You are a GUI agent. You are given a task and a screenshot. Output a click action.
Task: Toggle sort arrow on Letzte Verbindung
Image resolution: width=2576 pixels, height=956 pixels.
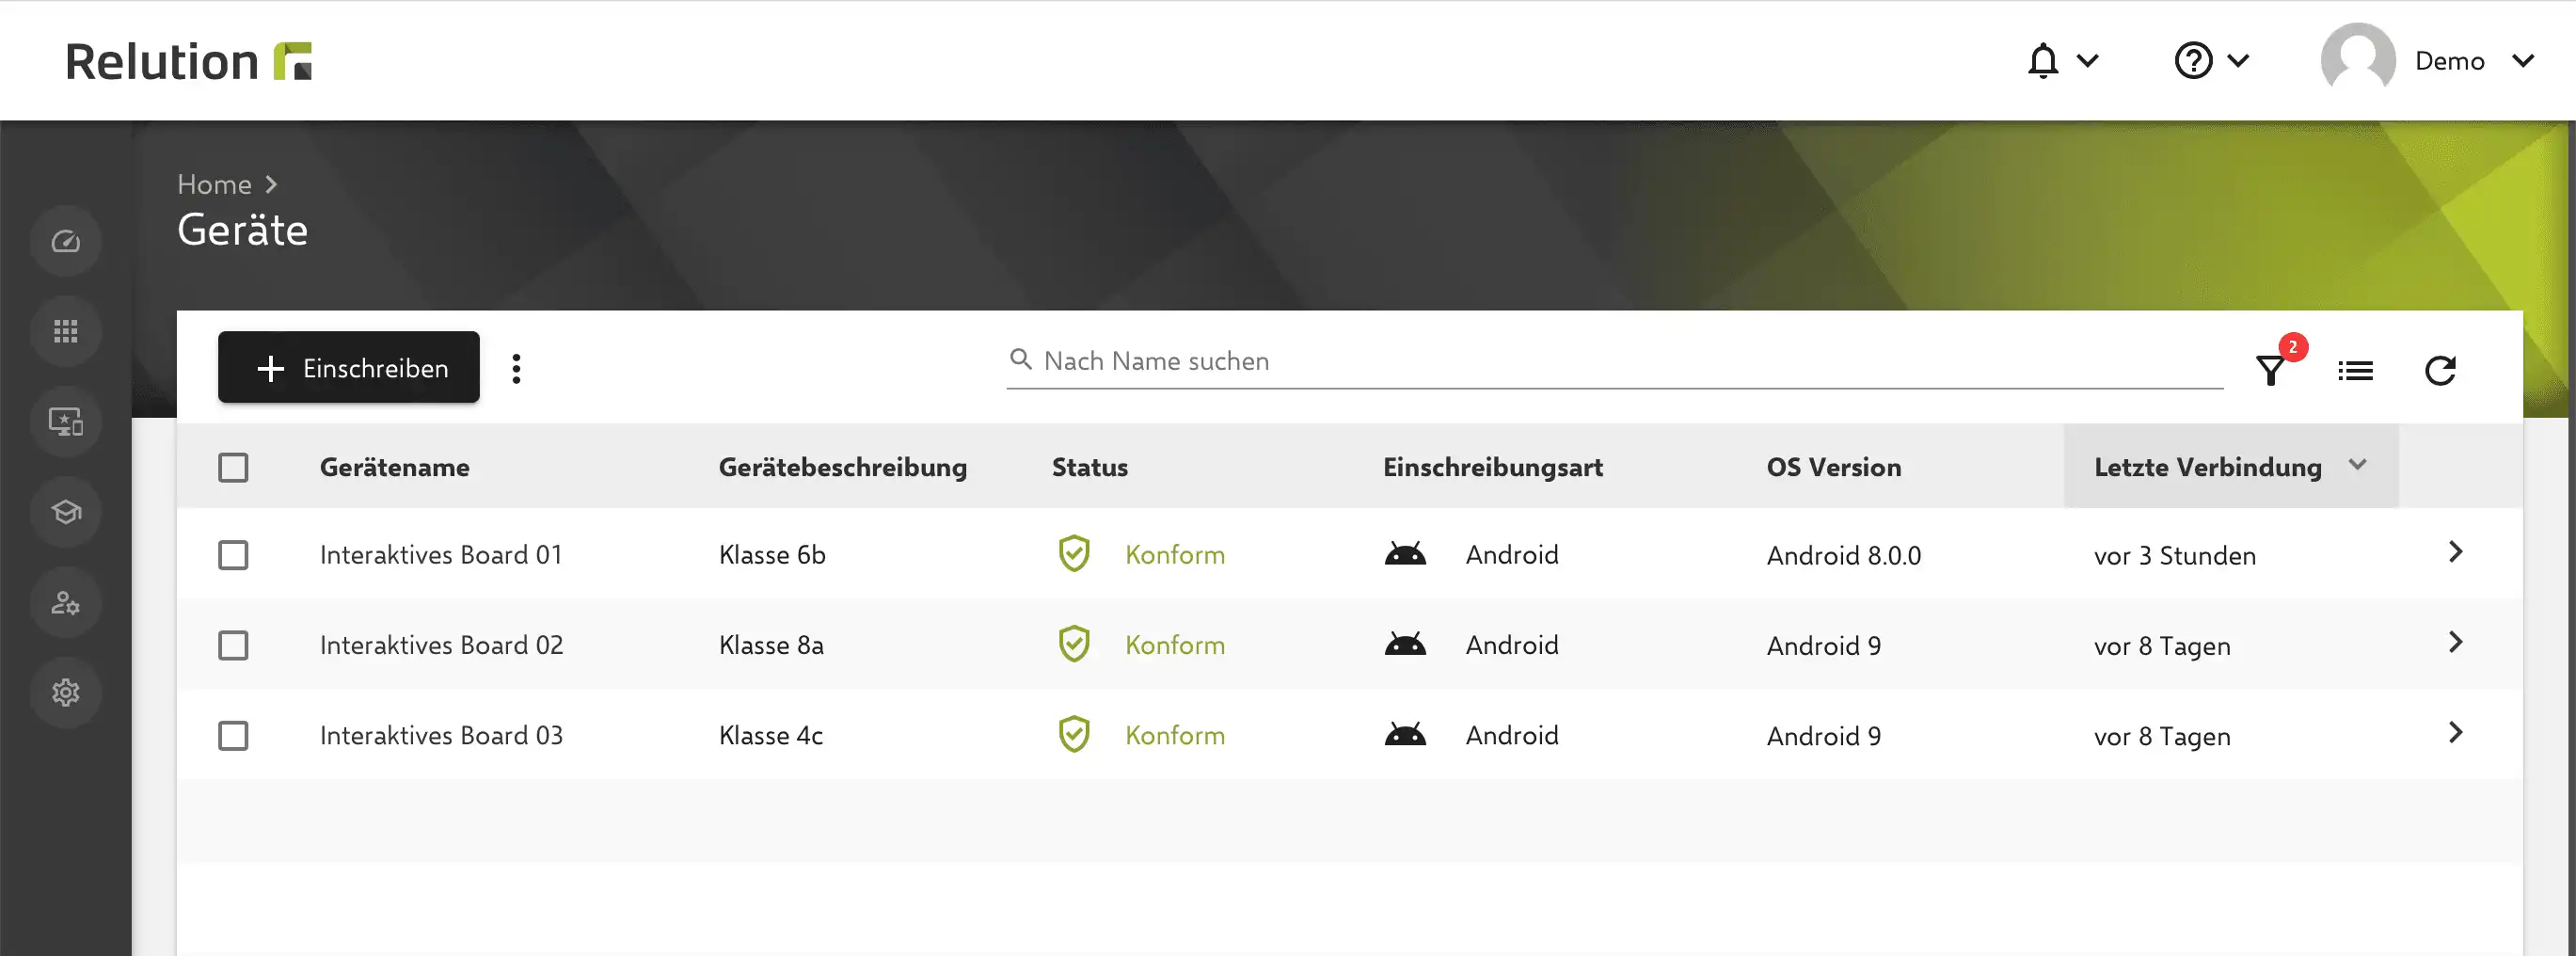coord(2357,464)
